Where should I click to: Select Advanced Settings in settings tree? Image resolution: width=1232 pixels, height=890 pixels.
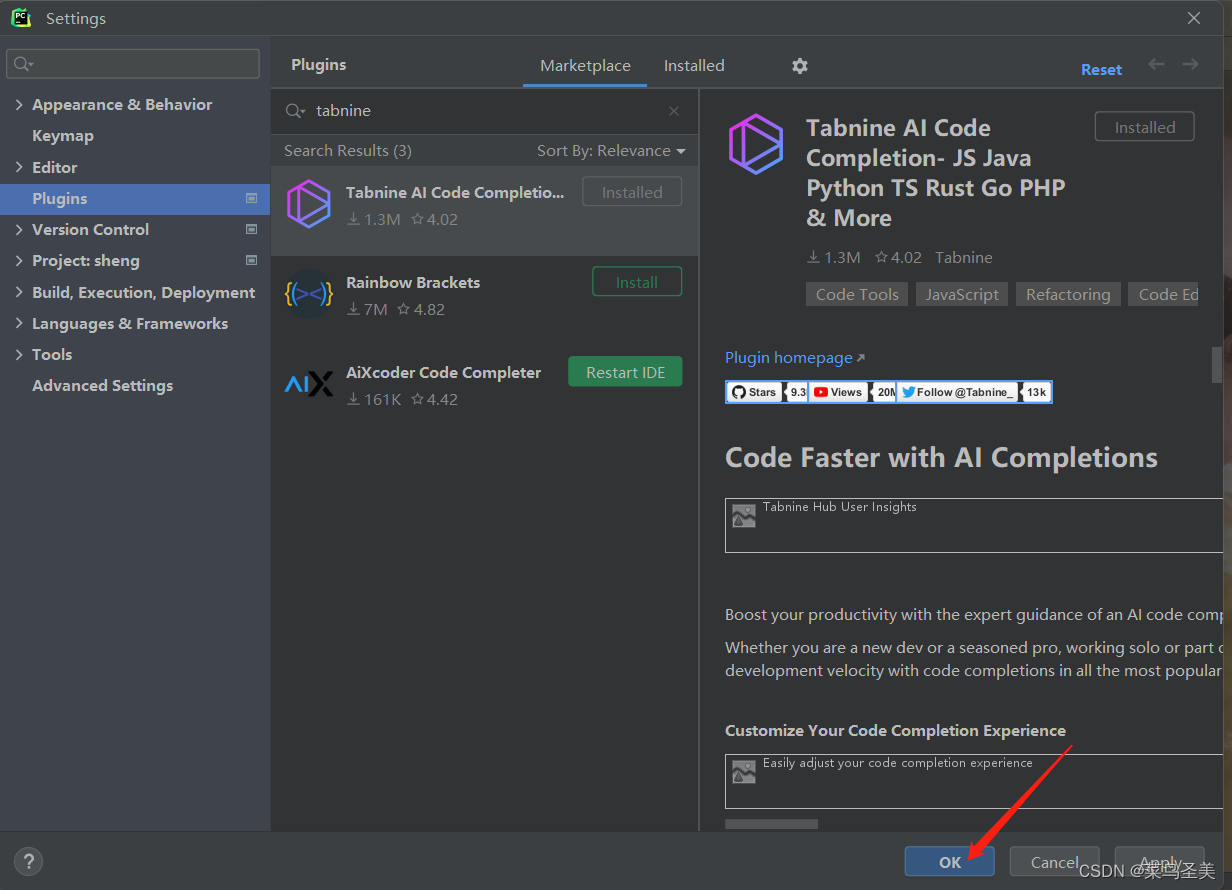(x=102, y=386)
